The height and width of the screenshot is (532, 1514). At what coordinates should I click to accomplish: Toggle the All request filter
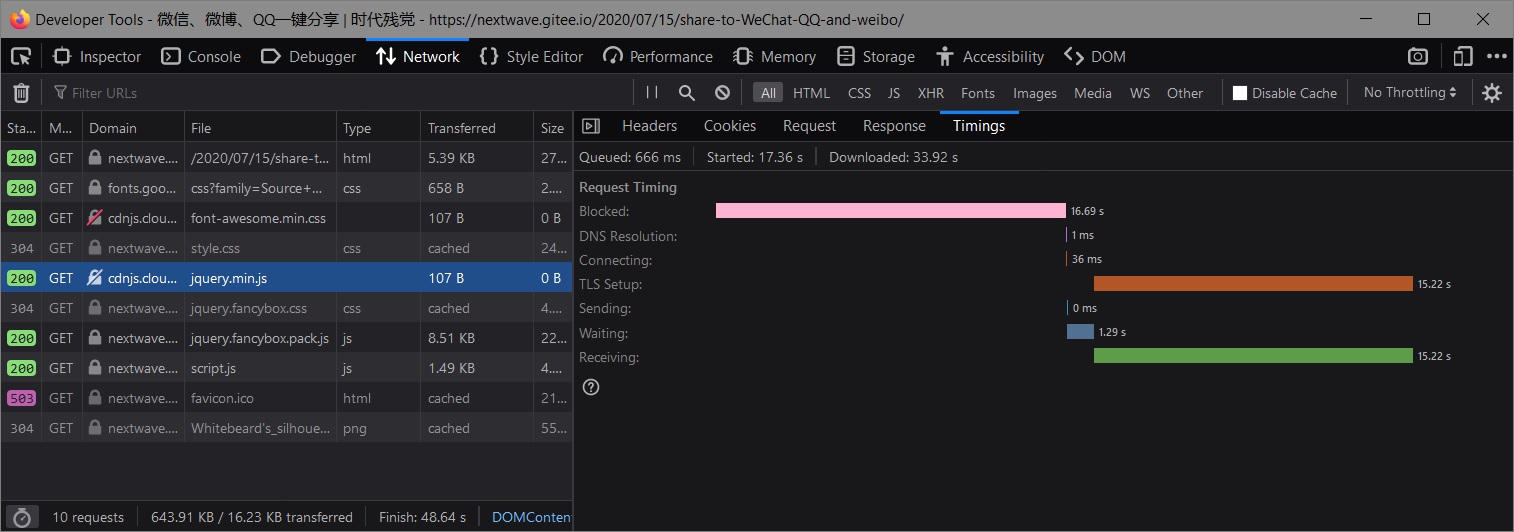pos(768,93)
